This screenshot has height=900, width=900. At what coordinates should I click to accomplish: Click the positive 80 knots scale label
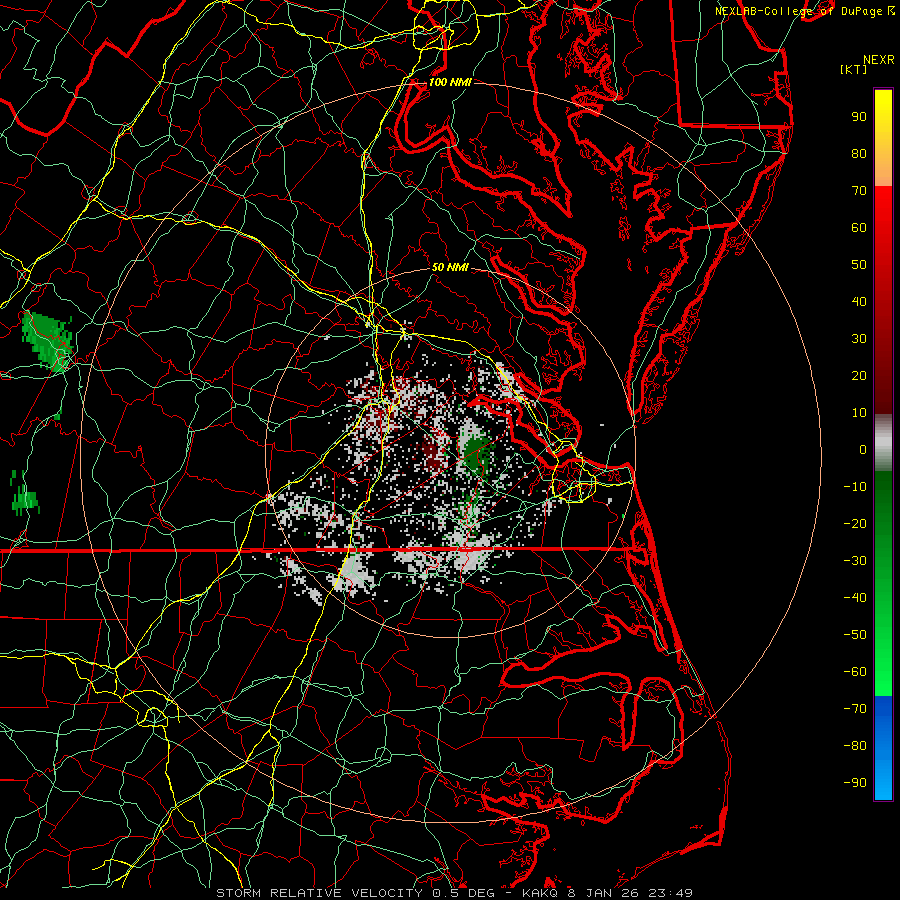click(859, 154)
